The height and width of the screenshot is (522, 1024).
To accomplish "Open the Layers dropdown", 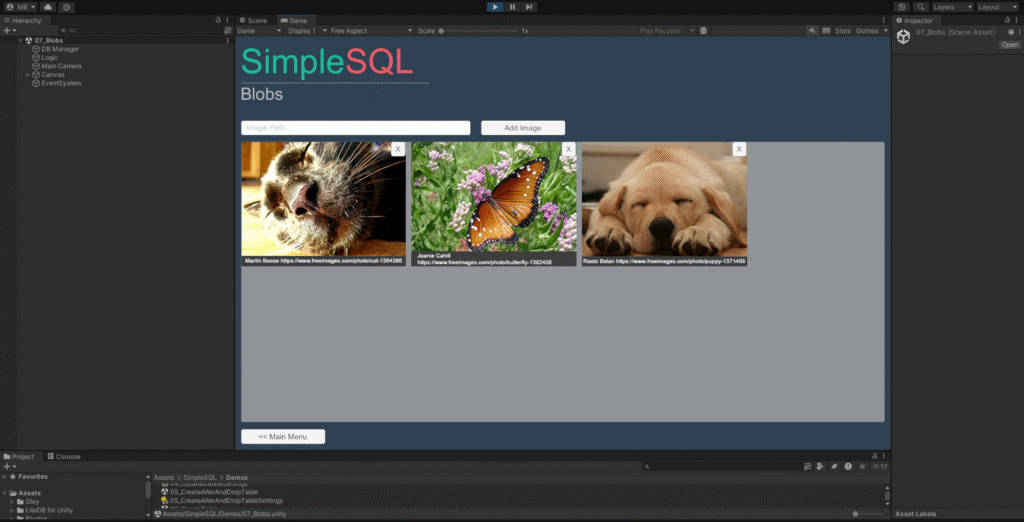I will [x=953, y=7].
